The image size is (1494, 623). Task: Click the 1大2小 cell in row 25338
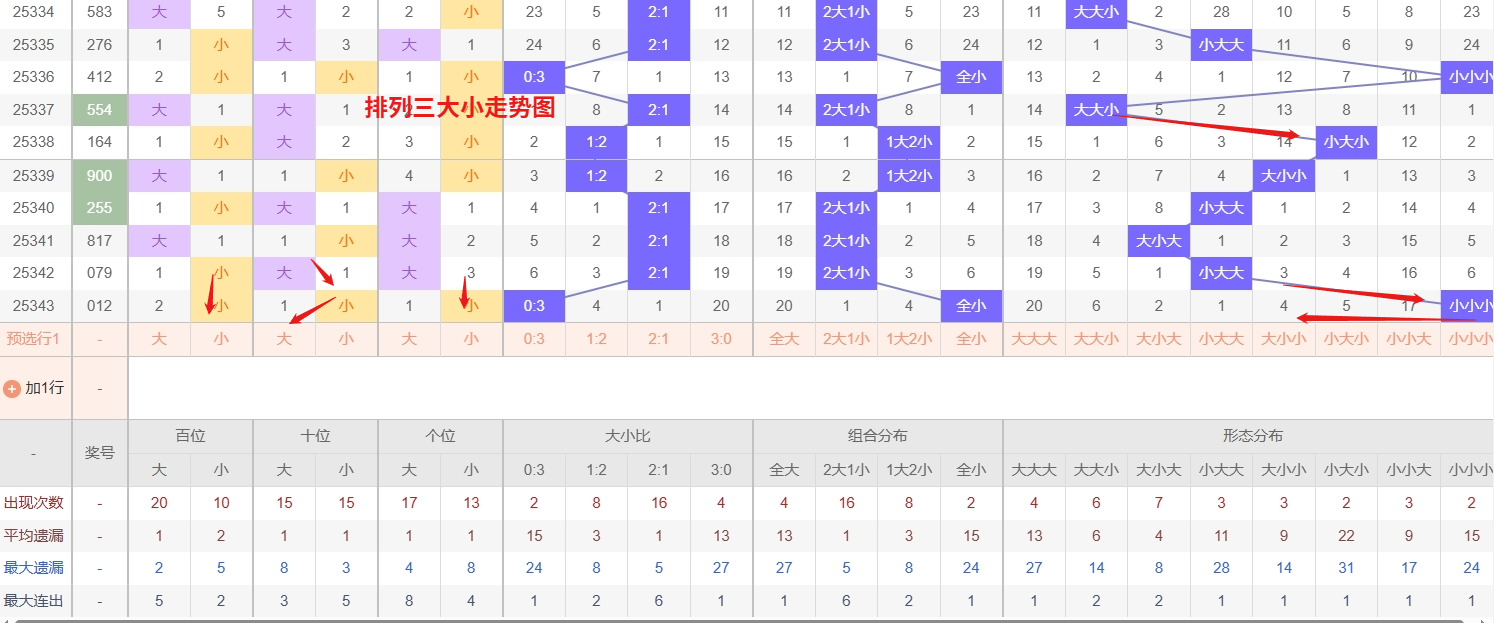(909, 142)
